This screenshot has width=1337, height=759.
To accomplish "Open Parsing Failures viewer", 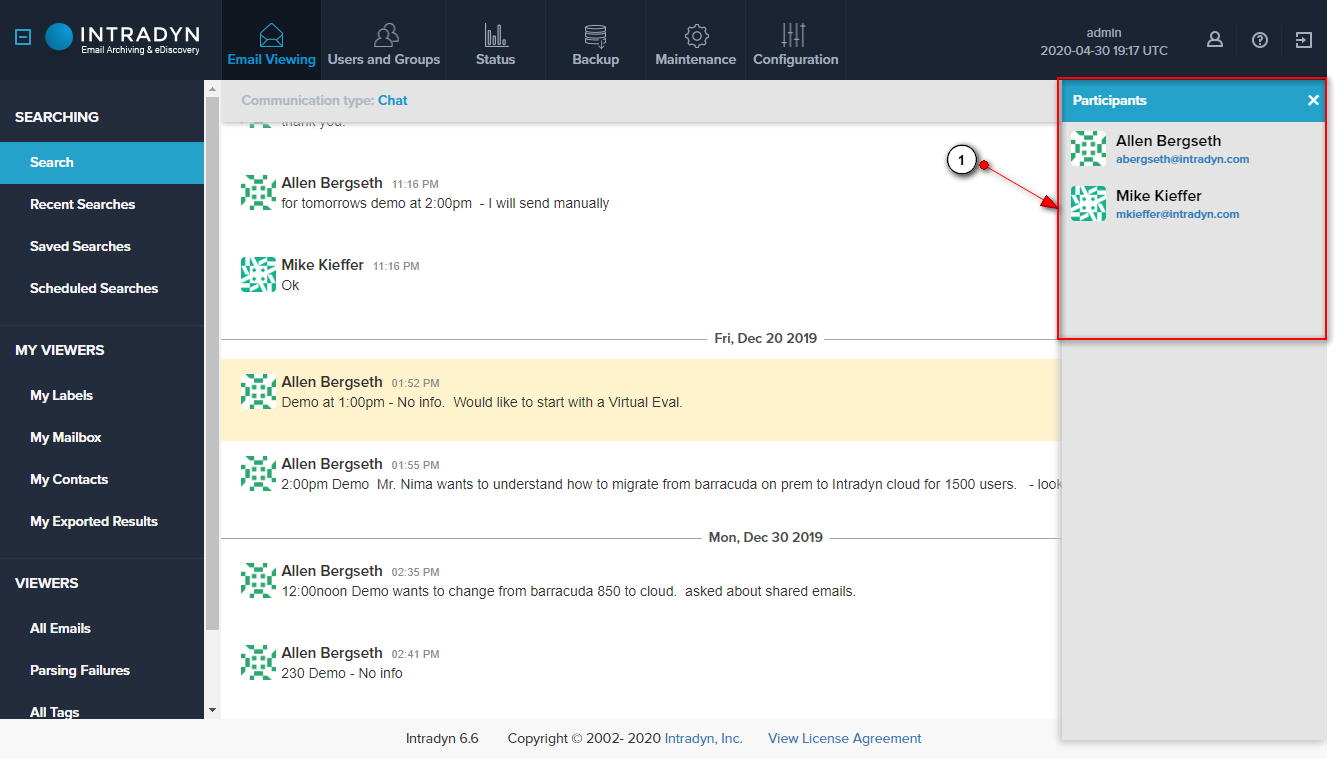I will coord(102,670).
